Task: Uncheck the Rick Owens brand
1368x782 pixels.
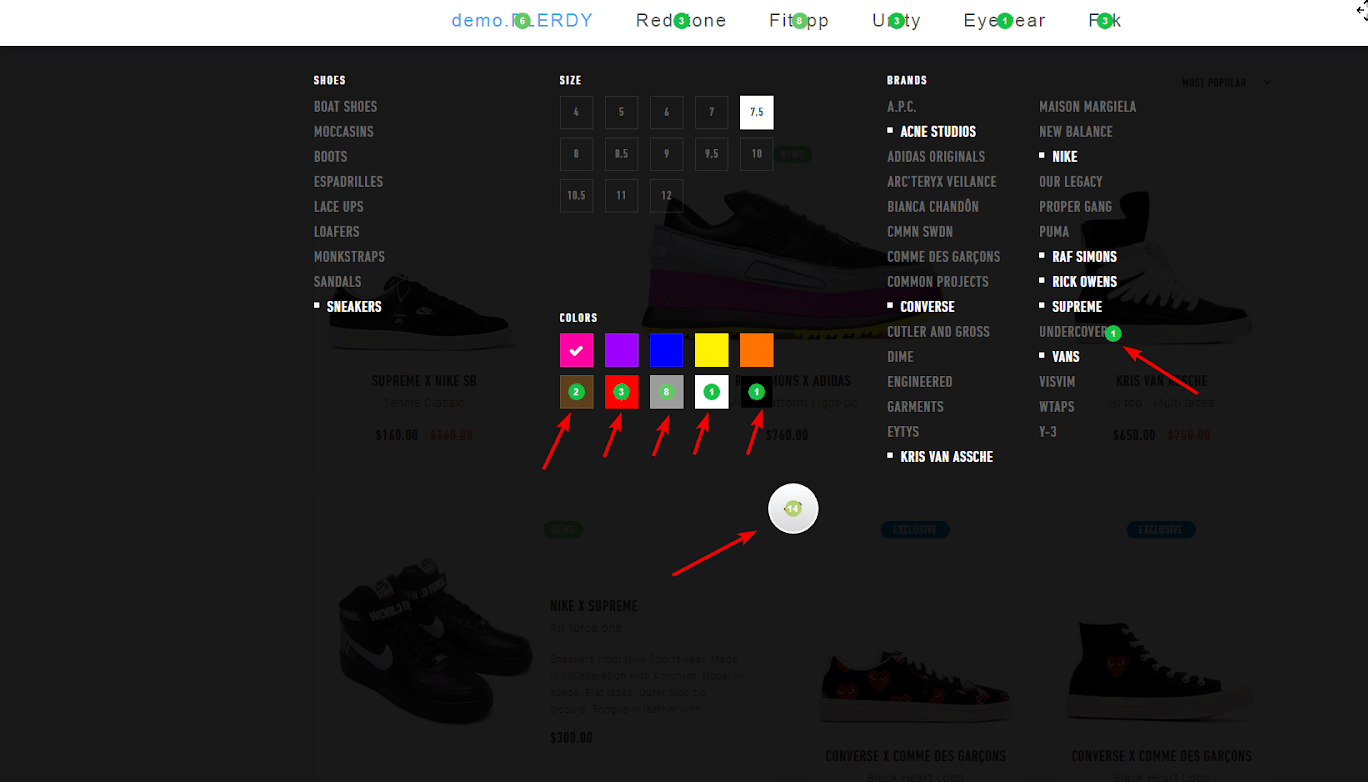Action: pyautogui.click(x=1078, y=282)
